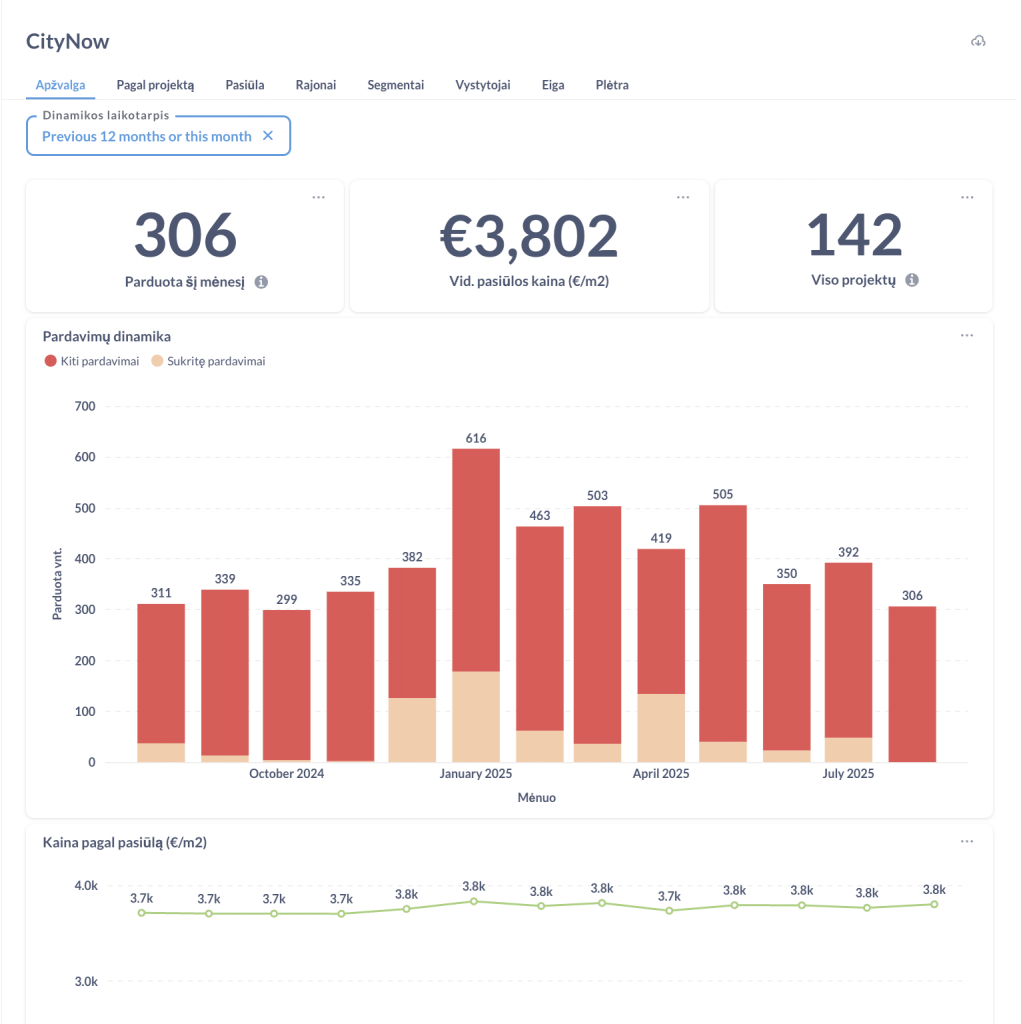Click the first data point on price line
The height and width of the screenshot is (1024, 1021).
[141, 912]
